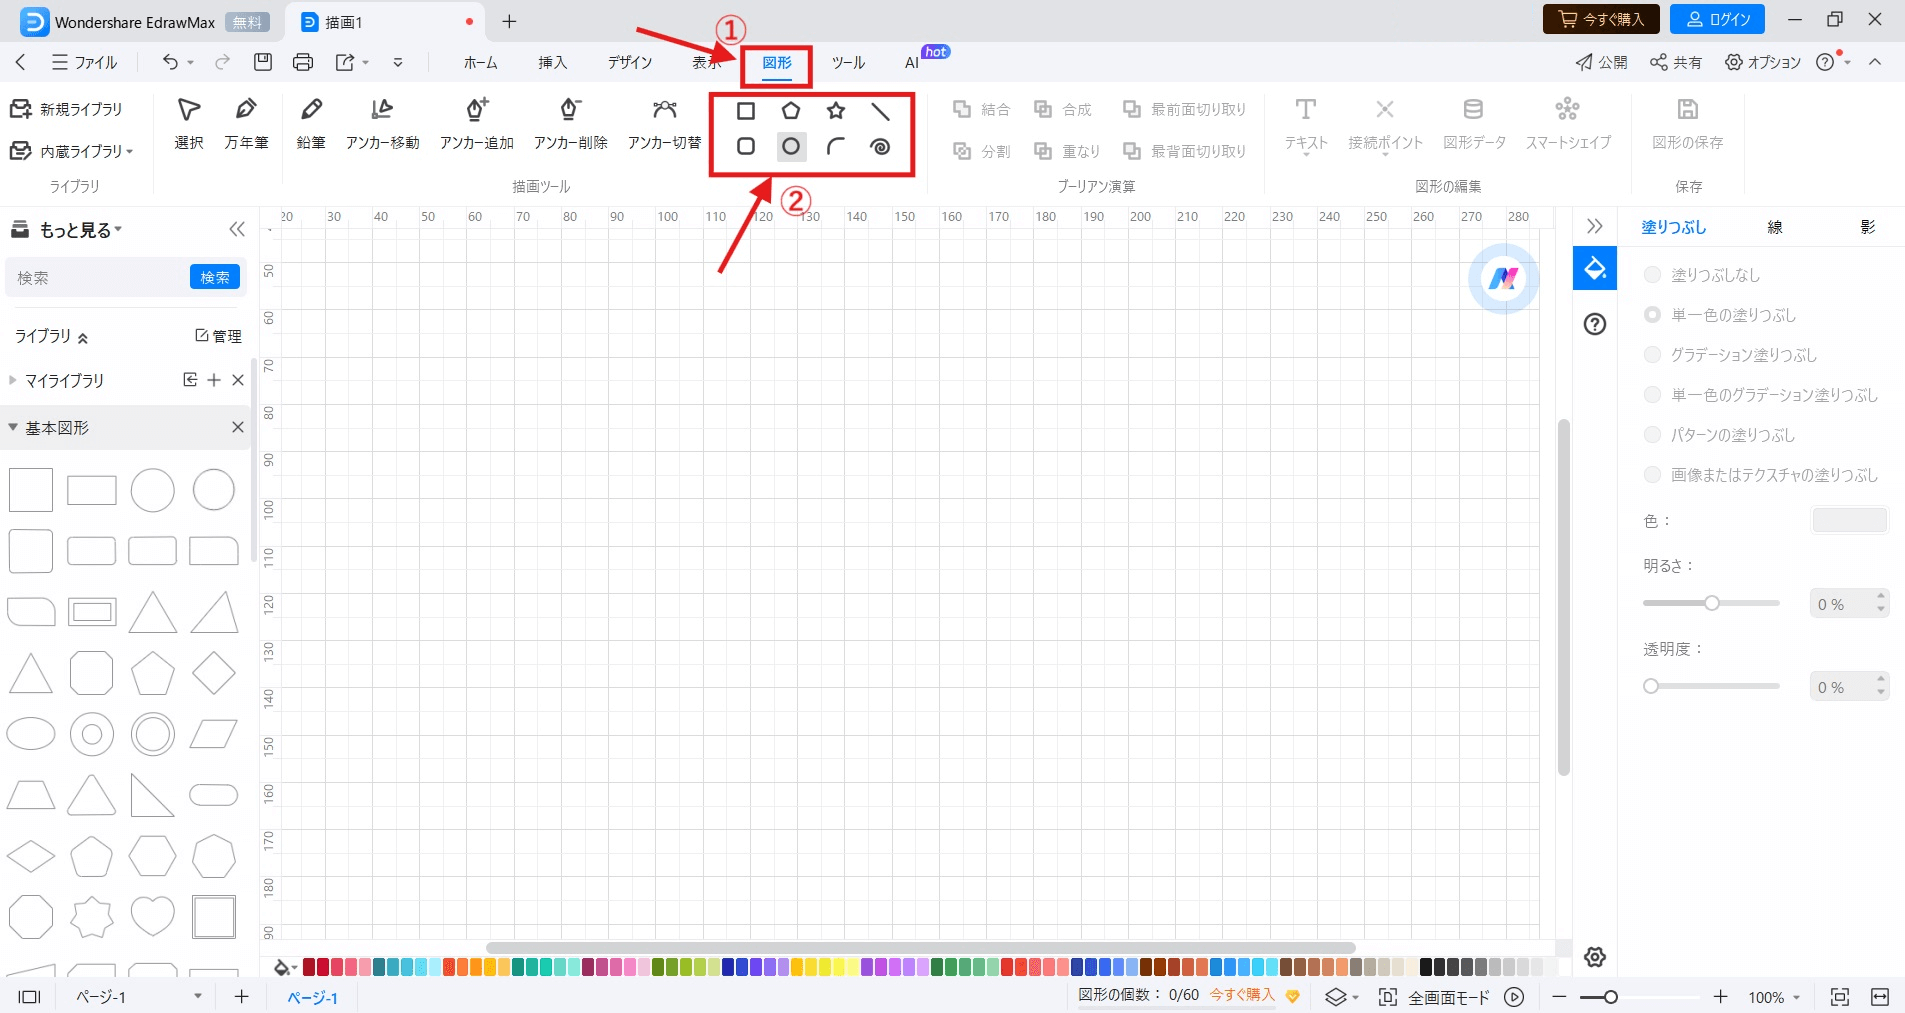Activate the アンカー移動 tool
Screen dimensions: 1905x1013
click(x=382, y=124)
